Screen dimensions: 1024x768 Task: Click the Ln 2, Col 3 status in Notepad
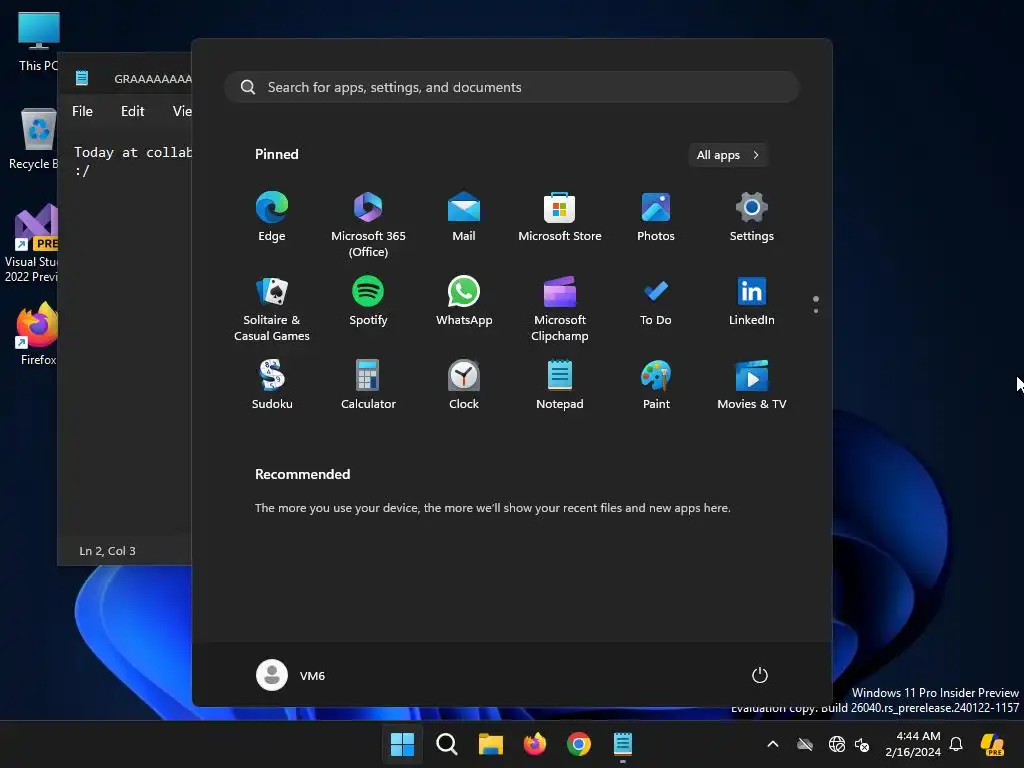point(107,551)
